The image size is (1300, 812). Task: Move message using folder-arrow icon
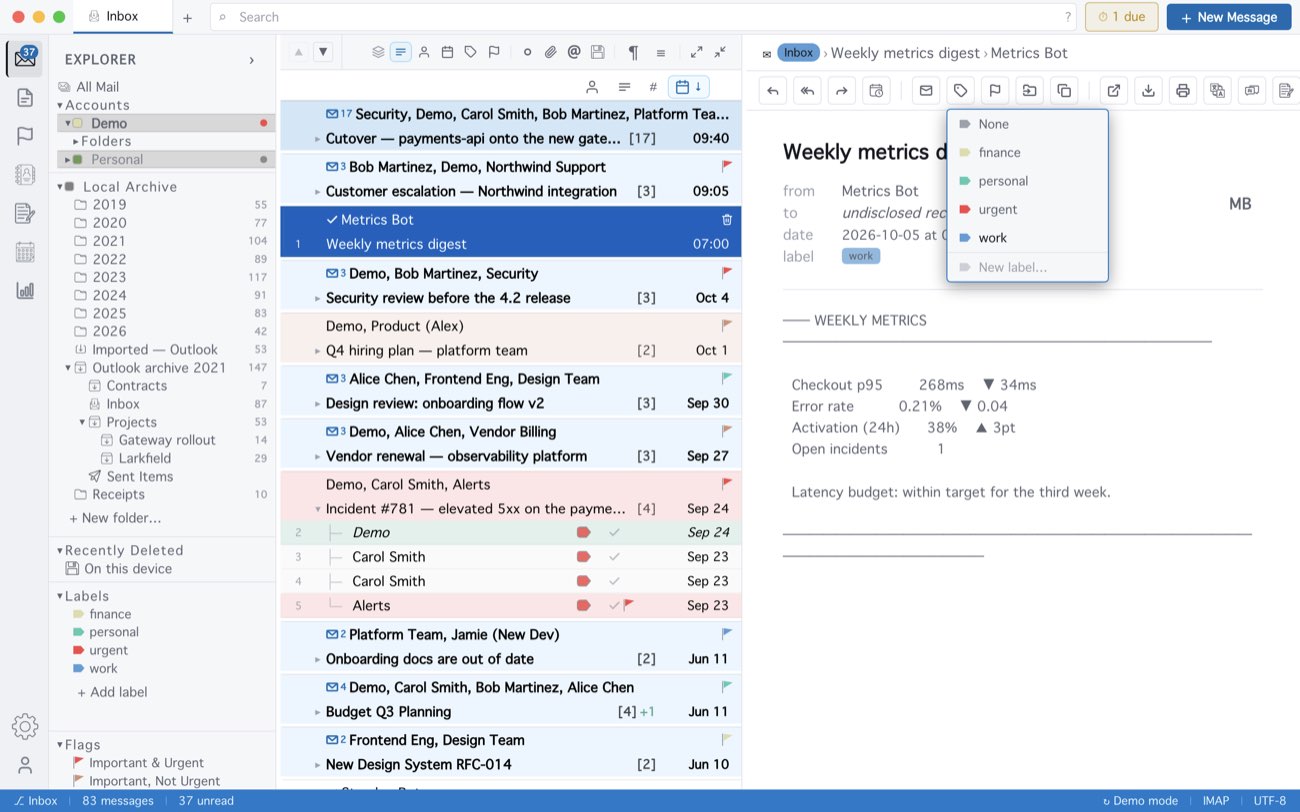pyautogui.click(x=1028, y=91)
